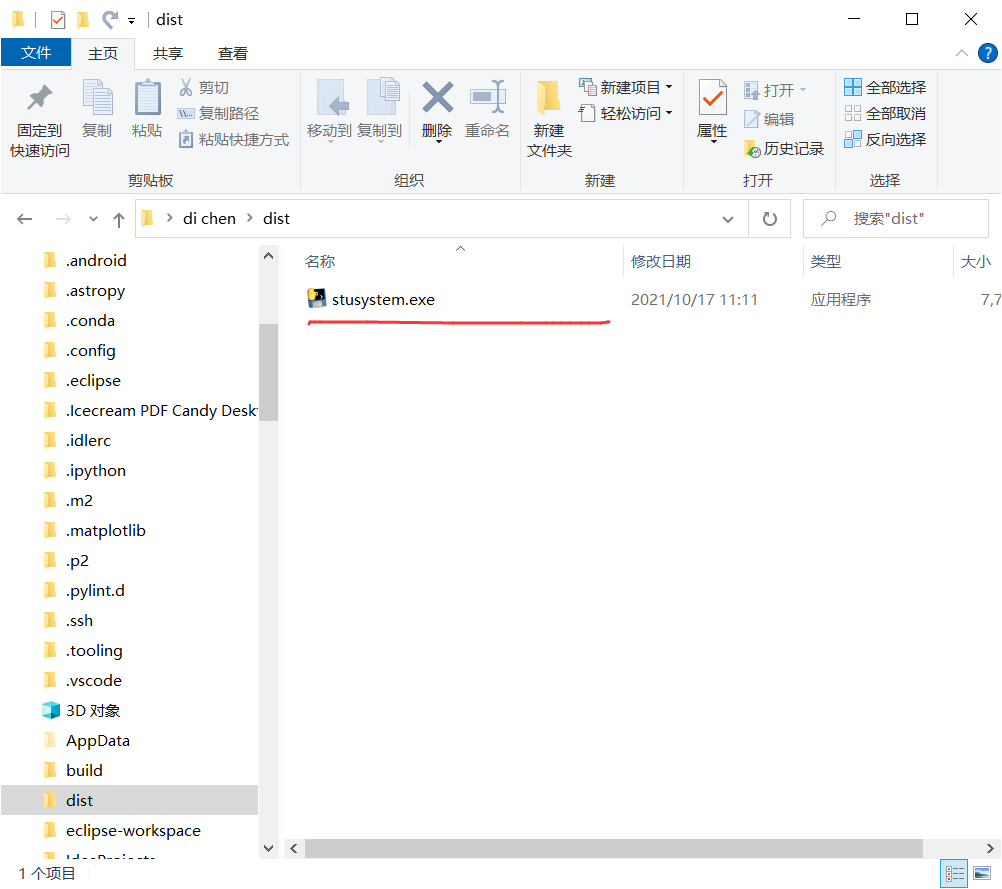This screenshot has height=889, width=1002.
Task: Open Copy to (复制到) menu
Action: click(x=380, y=111)
